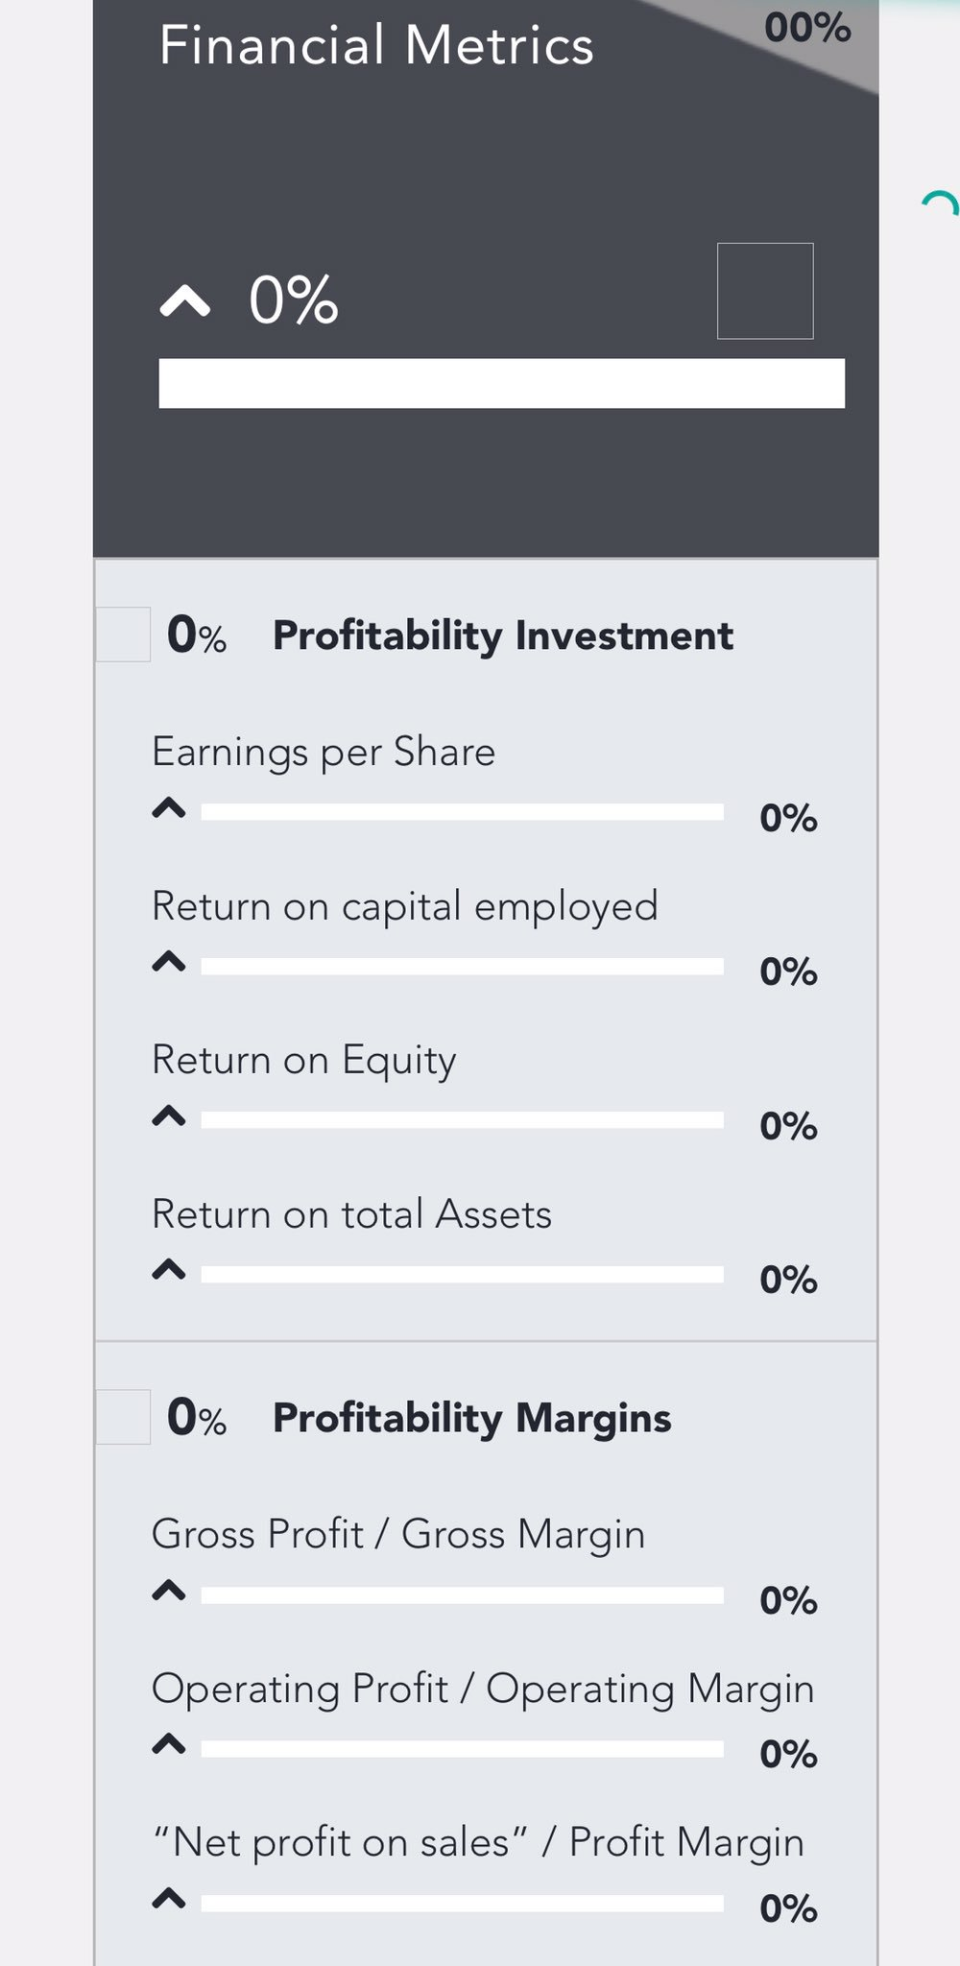The width and height of the screenshot is (960, 1966).
Task: Expand the Profitability Margins section heading
Action: point(472,1418)
